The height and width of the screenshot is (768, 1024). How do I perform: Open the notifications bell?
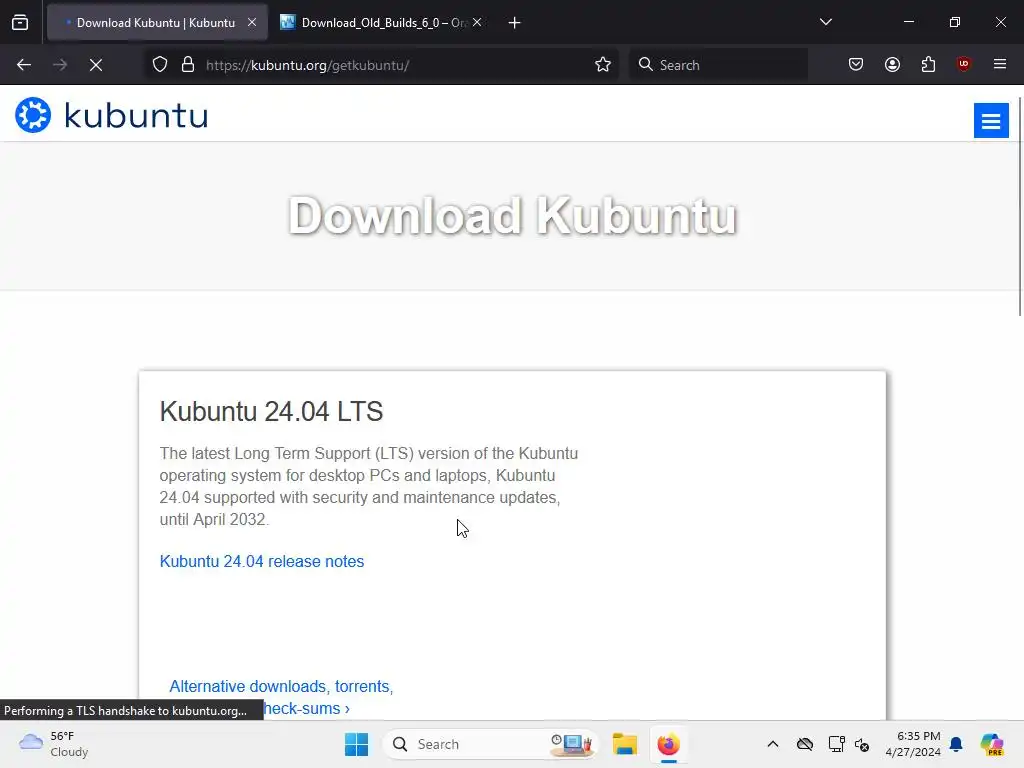point(956,744)
